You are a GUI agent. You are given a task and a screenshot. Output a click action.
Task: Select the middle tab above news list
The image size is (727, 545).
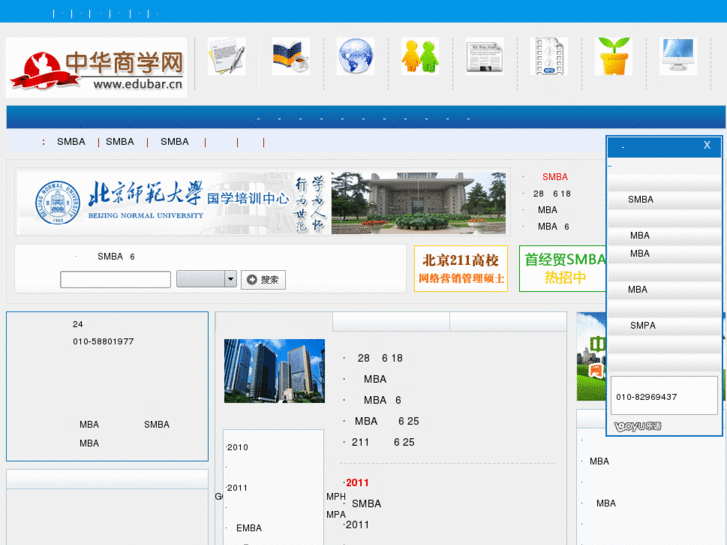[x=391, y=321]
